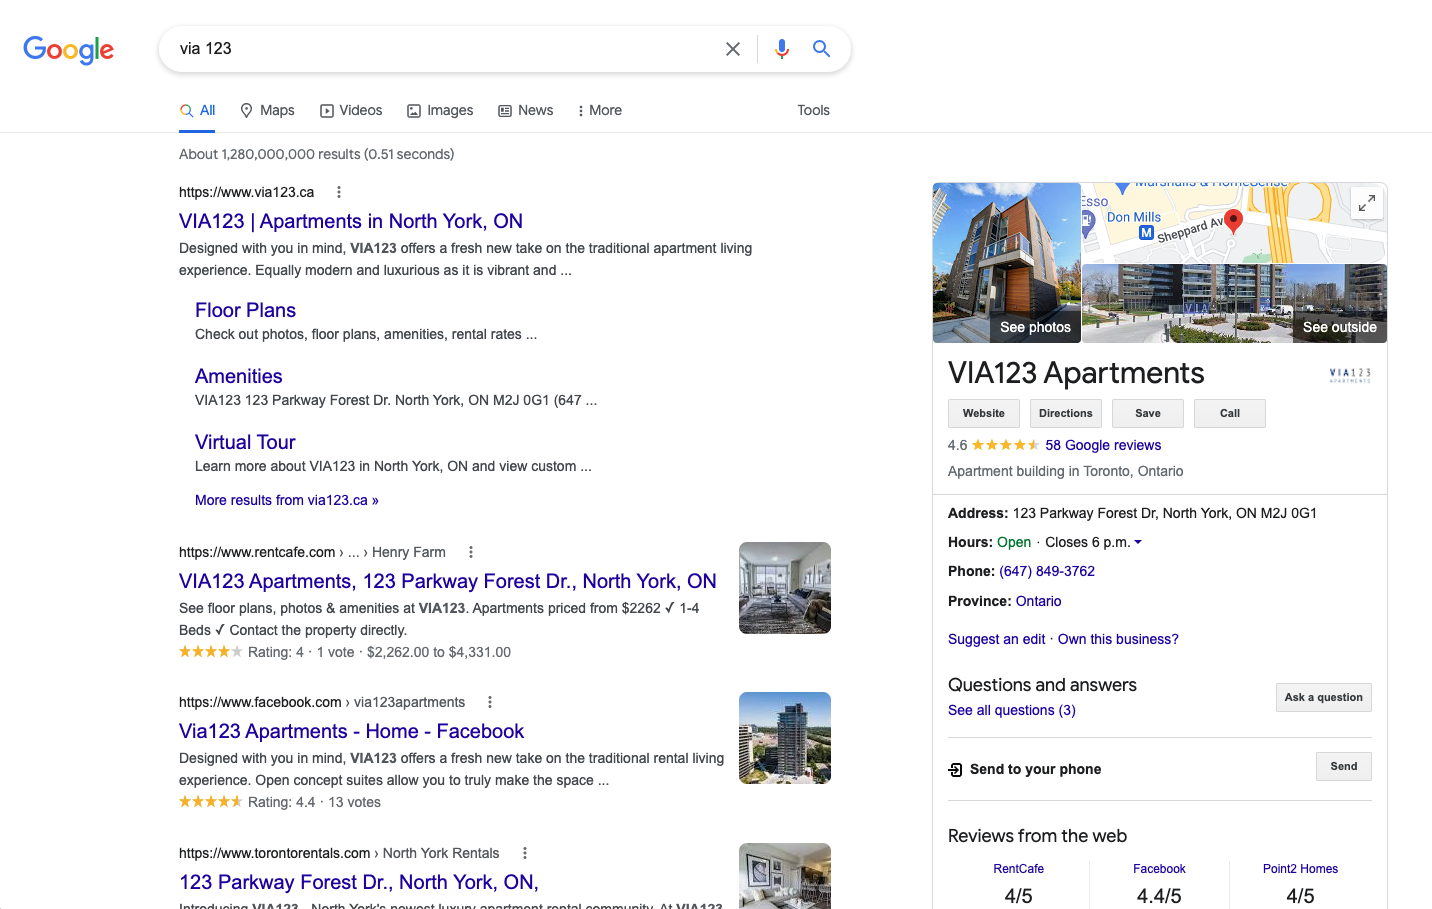
Task: Click the RentCafe result apartment thumbnail
Action: coord(785,588)
